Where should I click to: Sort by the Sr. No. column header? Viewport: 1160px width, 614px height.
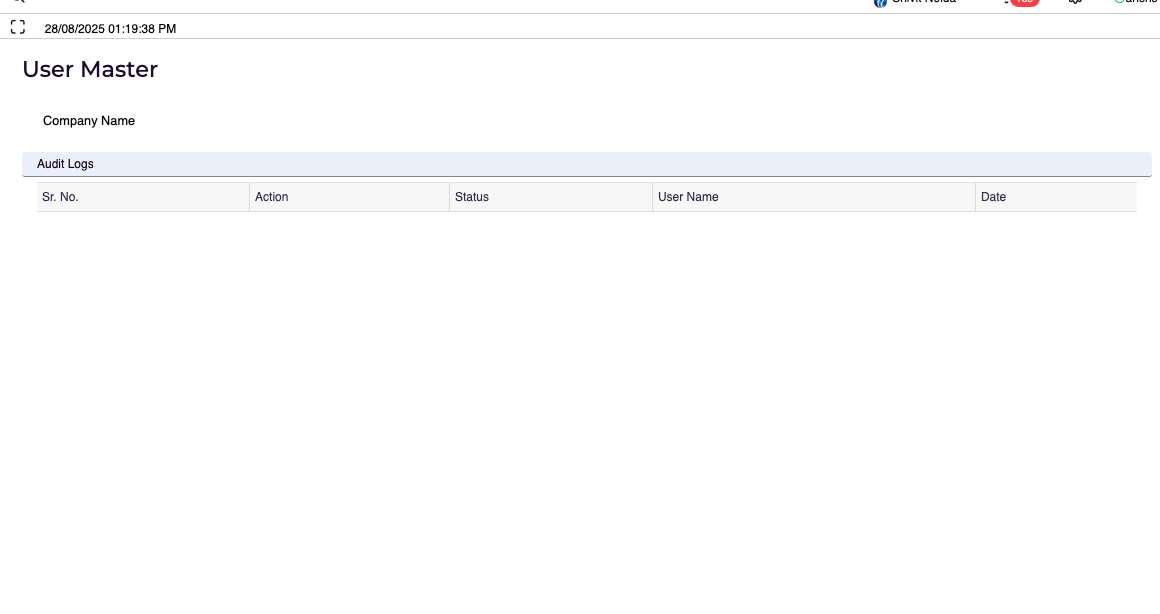click(x=60, y=197)
